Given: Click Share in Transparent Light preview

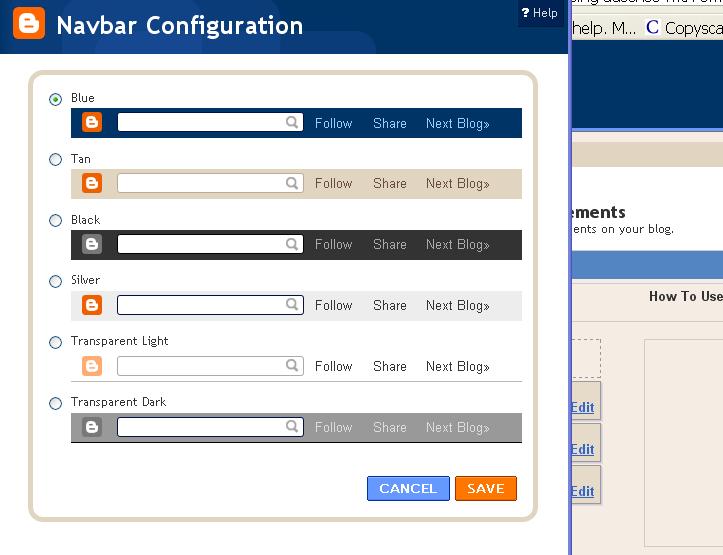Looking at the screenshot, I should point(390,366).
